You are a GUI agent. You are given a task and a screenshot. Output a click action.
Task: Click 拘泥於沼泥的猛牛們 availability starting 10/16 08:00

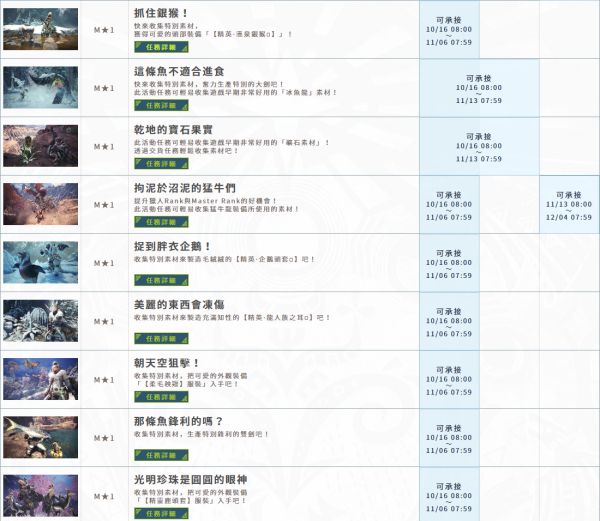(x=449, y=206)
